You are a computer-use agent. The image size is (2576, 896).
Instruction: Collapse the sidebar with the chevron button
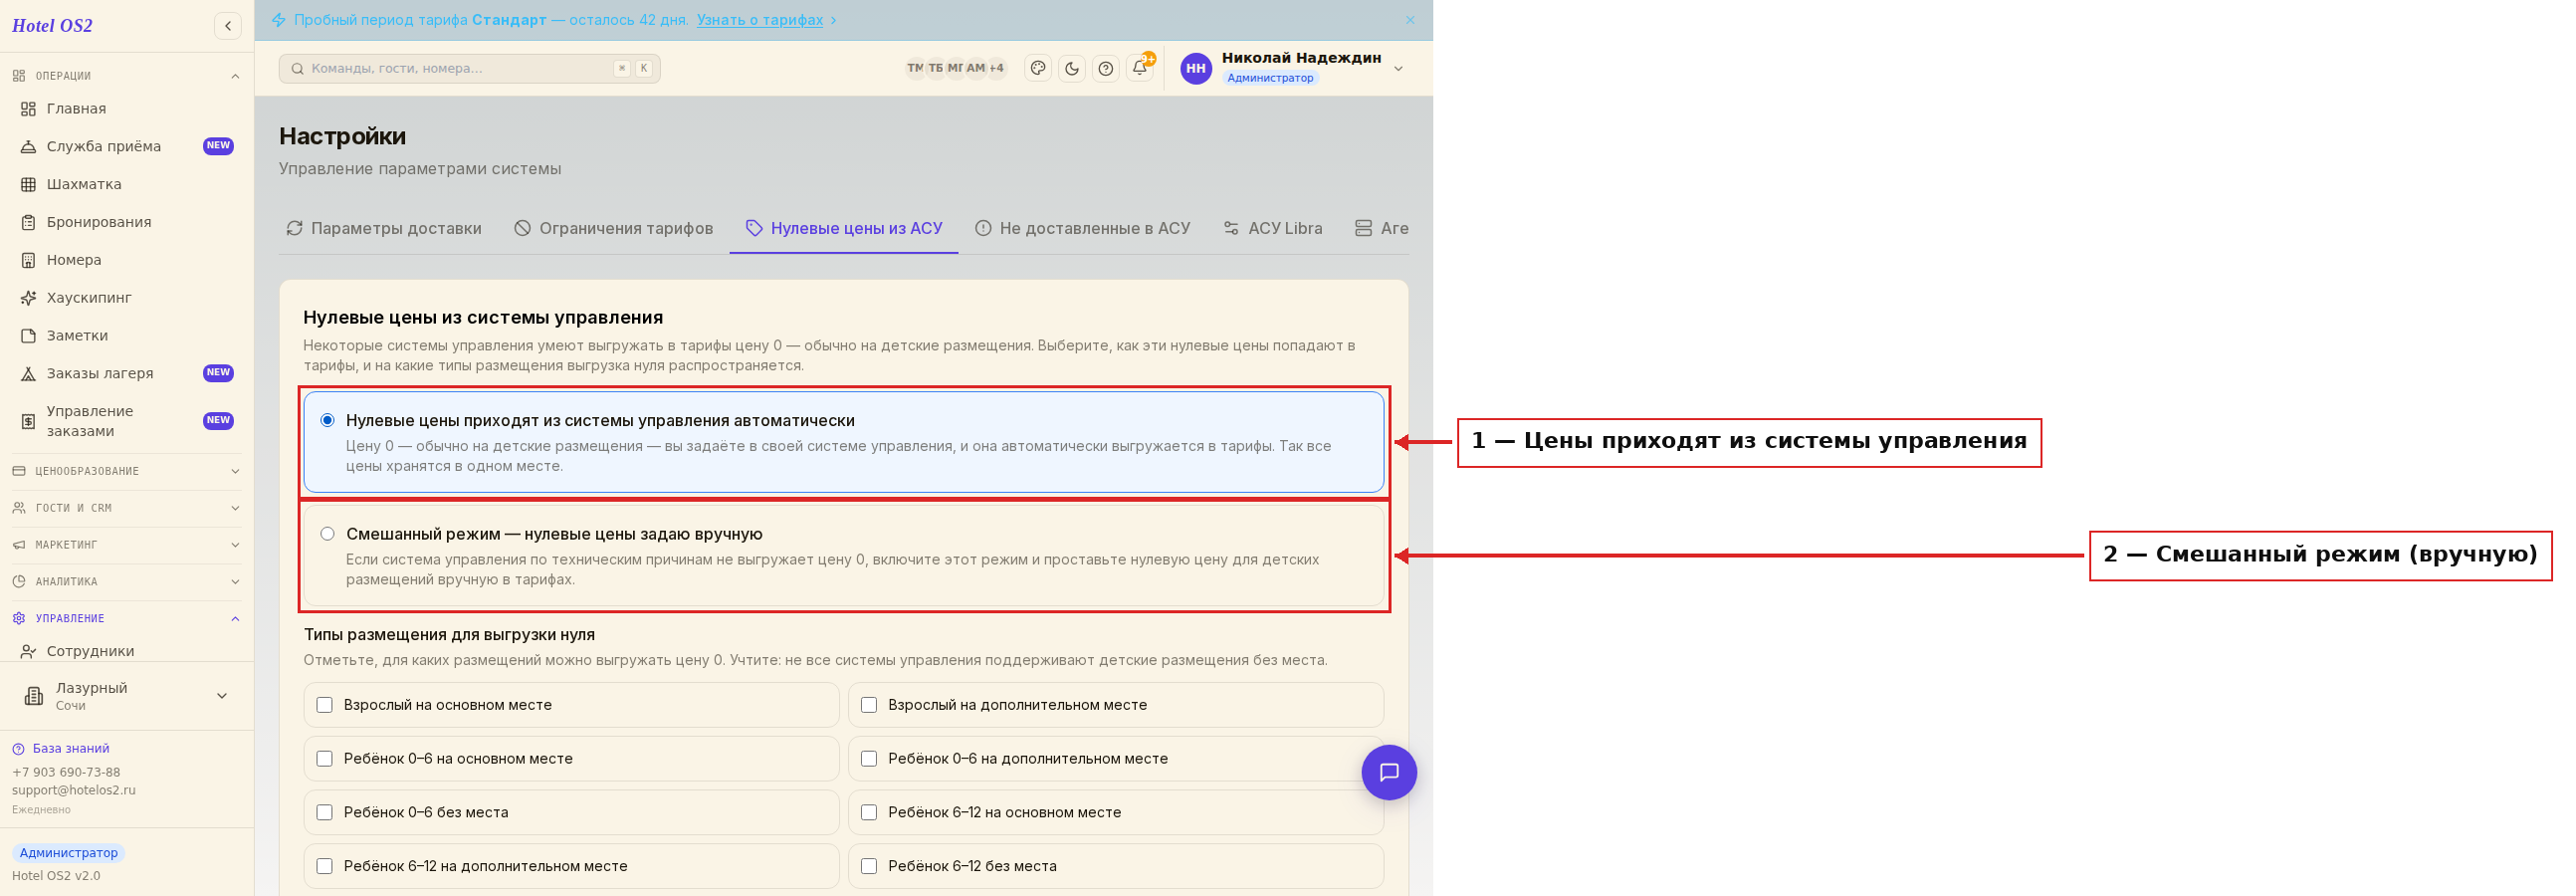pyautogui.click(x=228, y=26)
